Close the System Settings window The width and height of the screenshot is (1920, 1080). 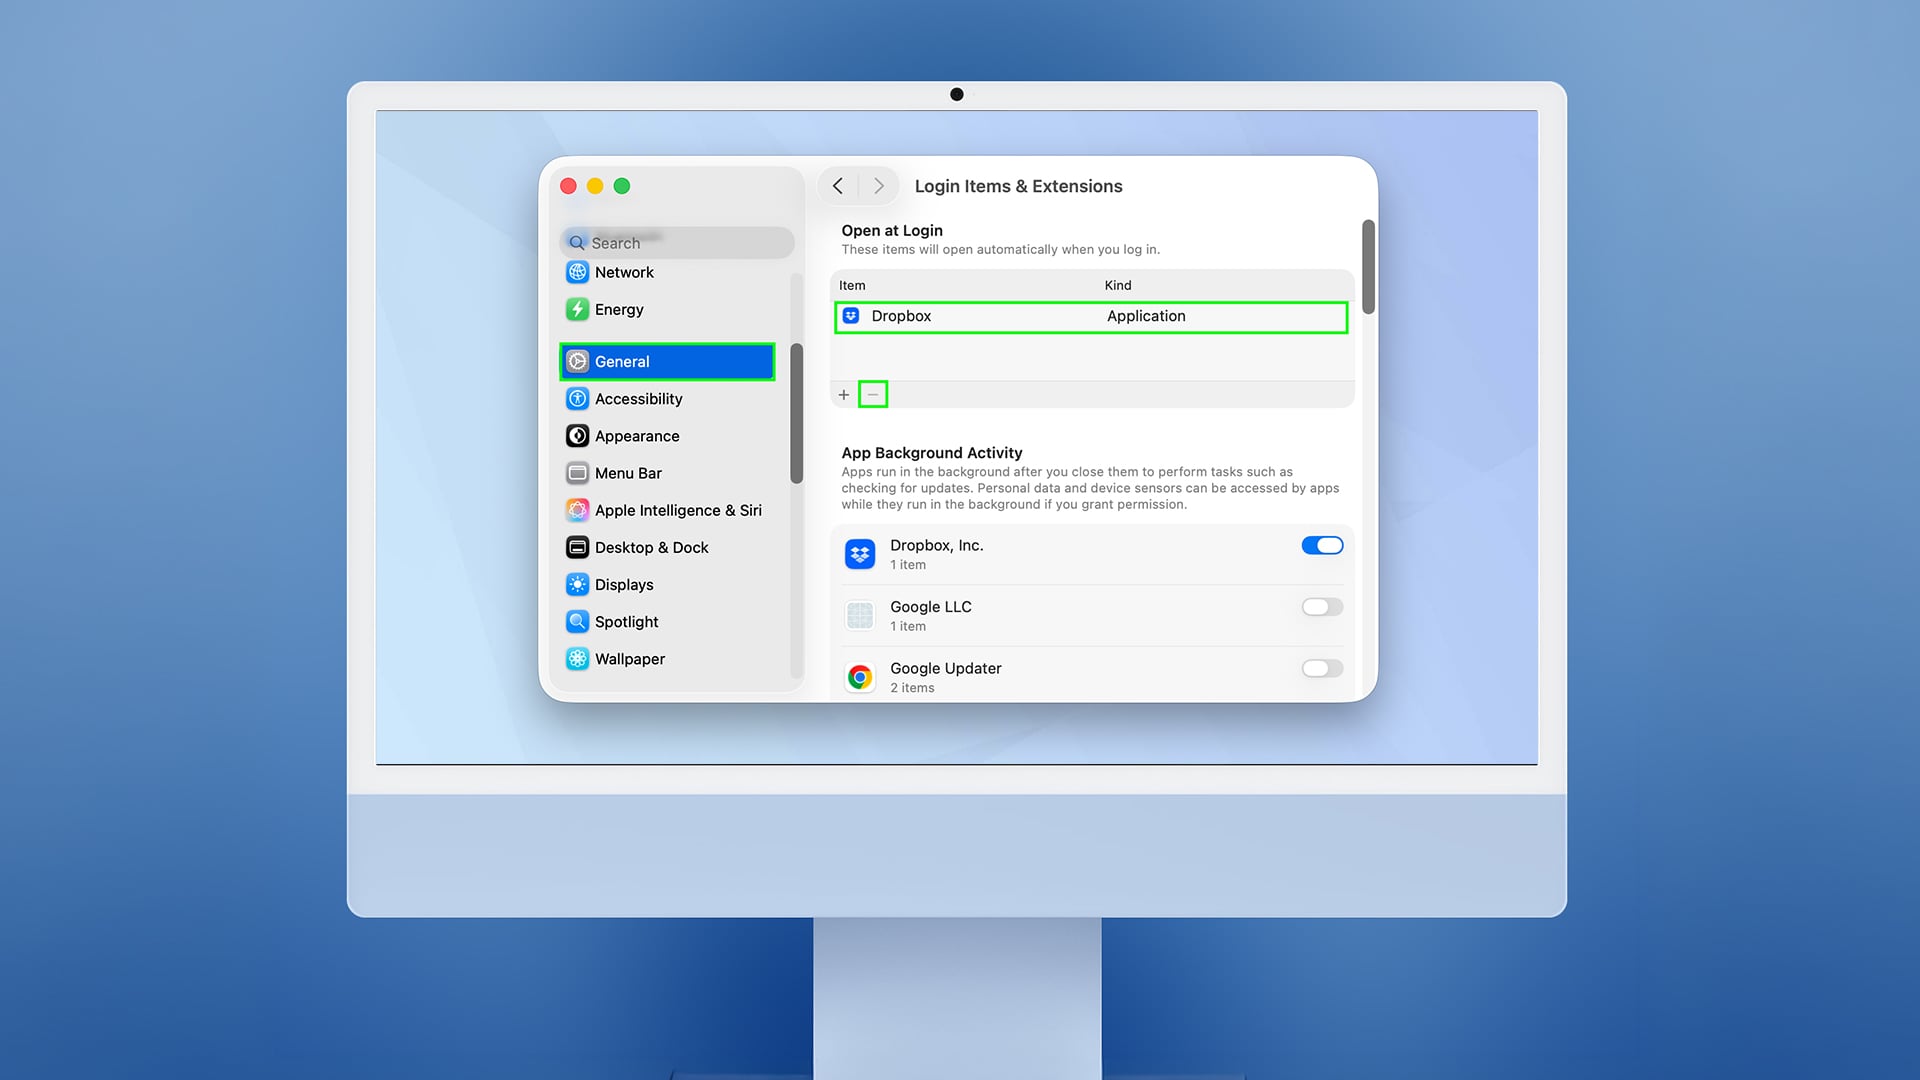click(568, 186)
